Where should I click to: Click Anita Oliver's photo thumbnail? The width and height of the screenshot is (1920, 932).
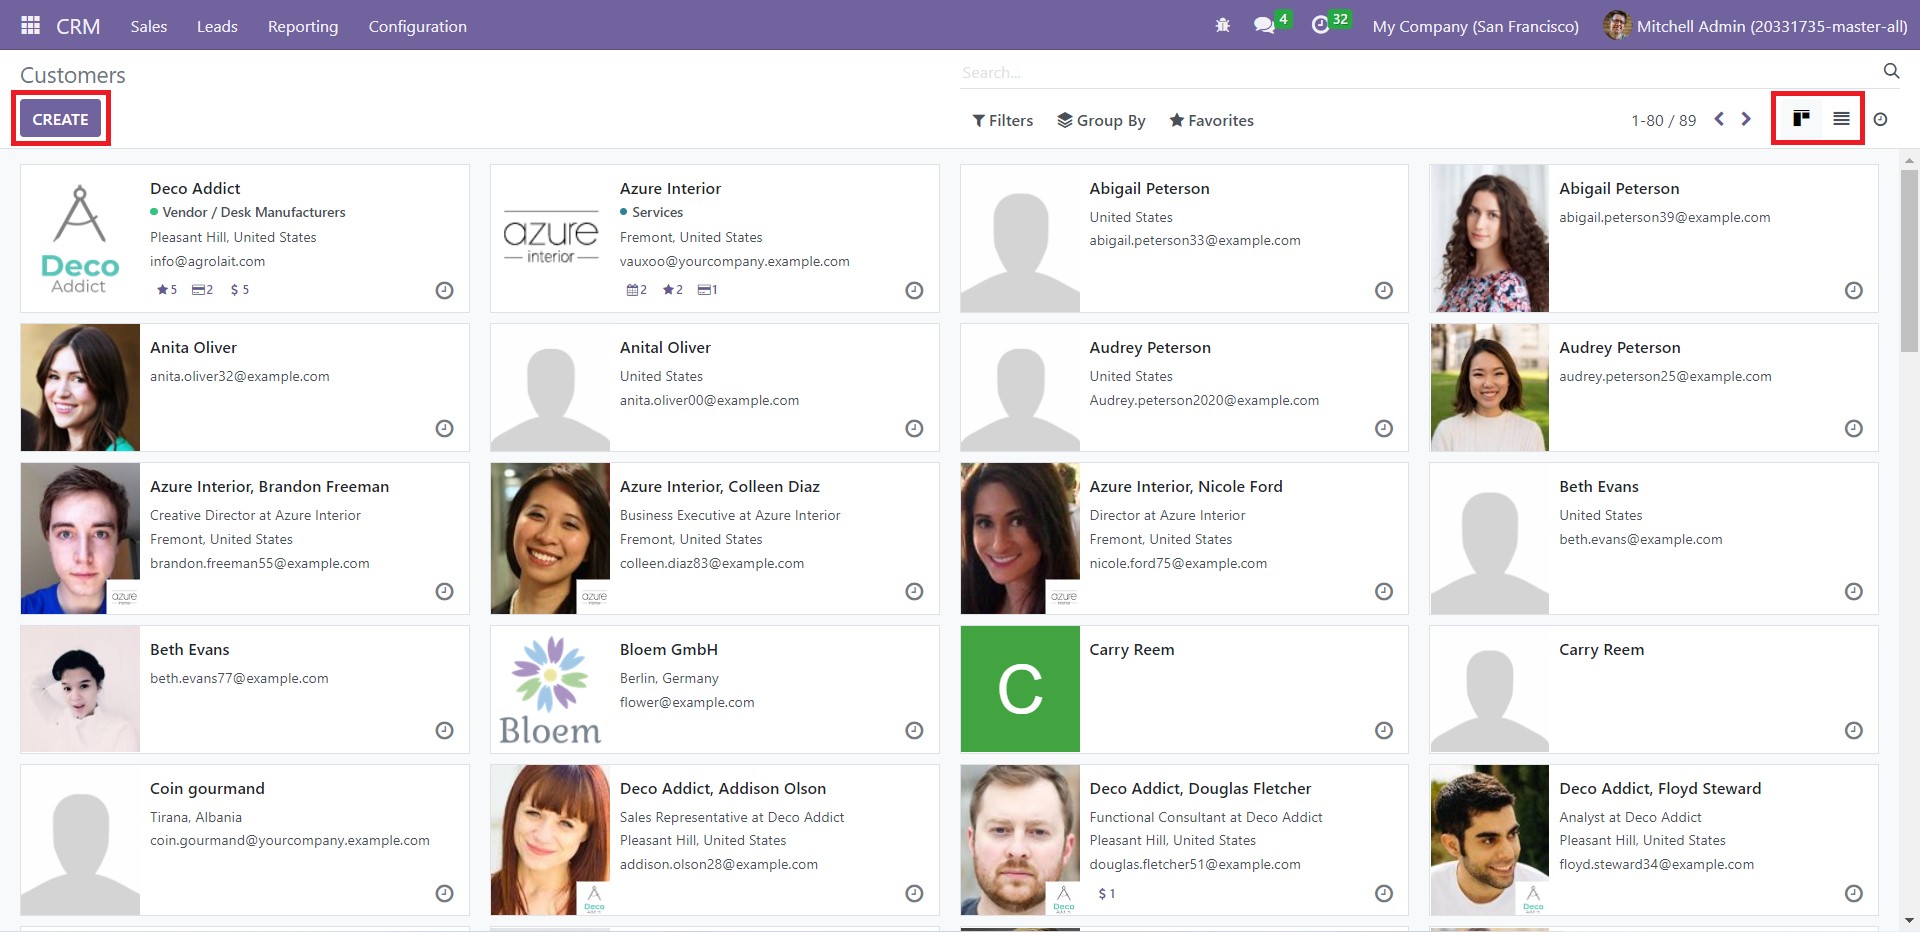(x=80, y=387)
